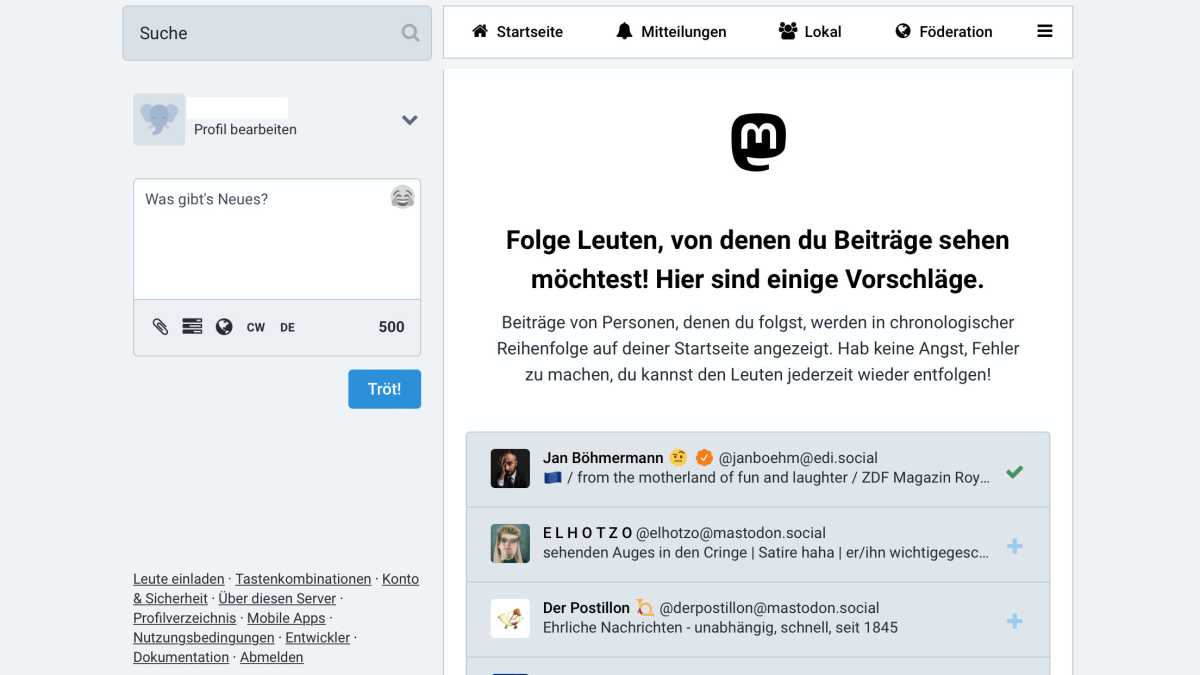This screenshot has width=1200, height=675.
Task: Click from the motherland of fun bio
Action: pos(766,477)
